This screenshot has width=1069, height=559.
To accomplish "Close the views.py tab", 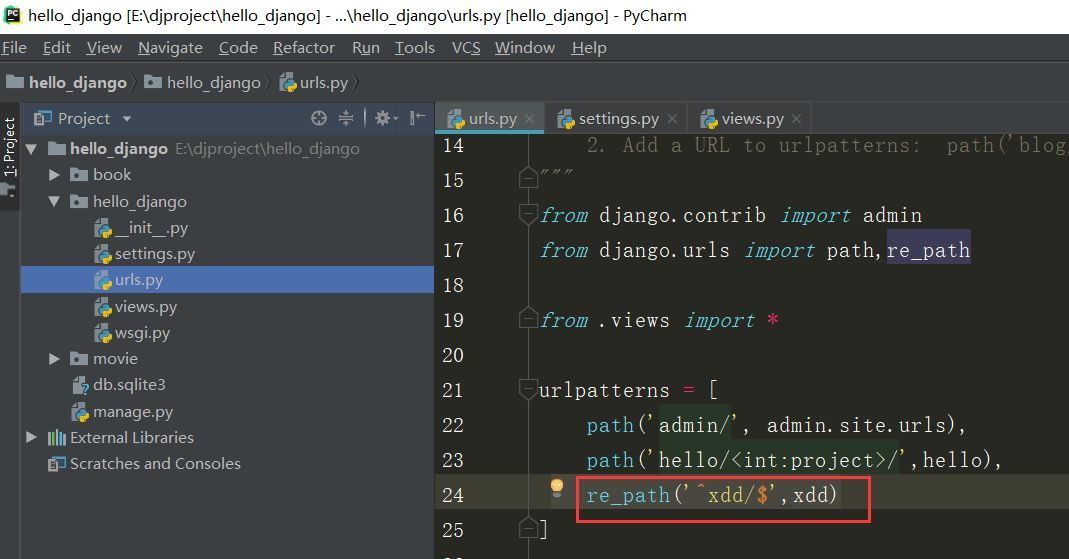I will coord(796,119).
